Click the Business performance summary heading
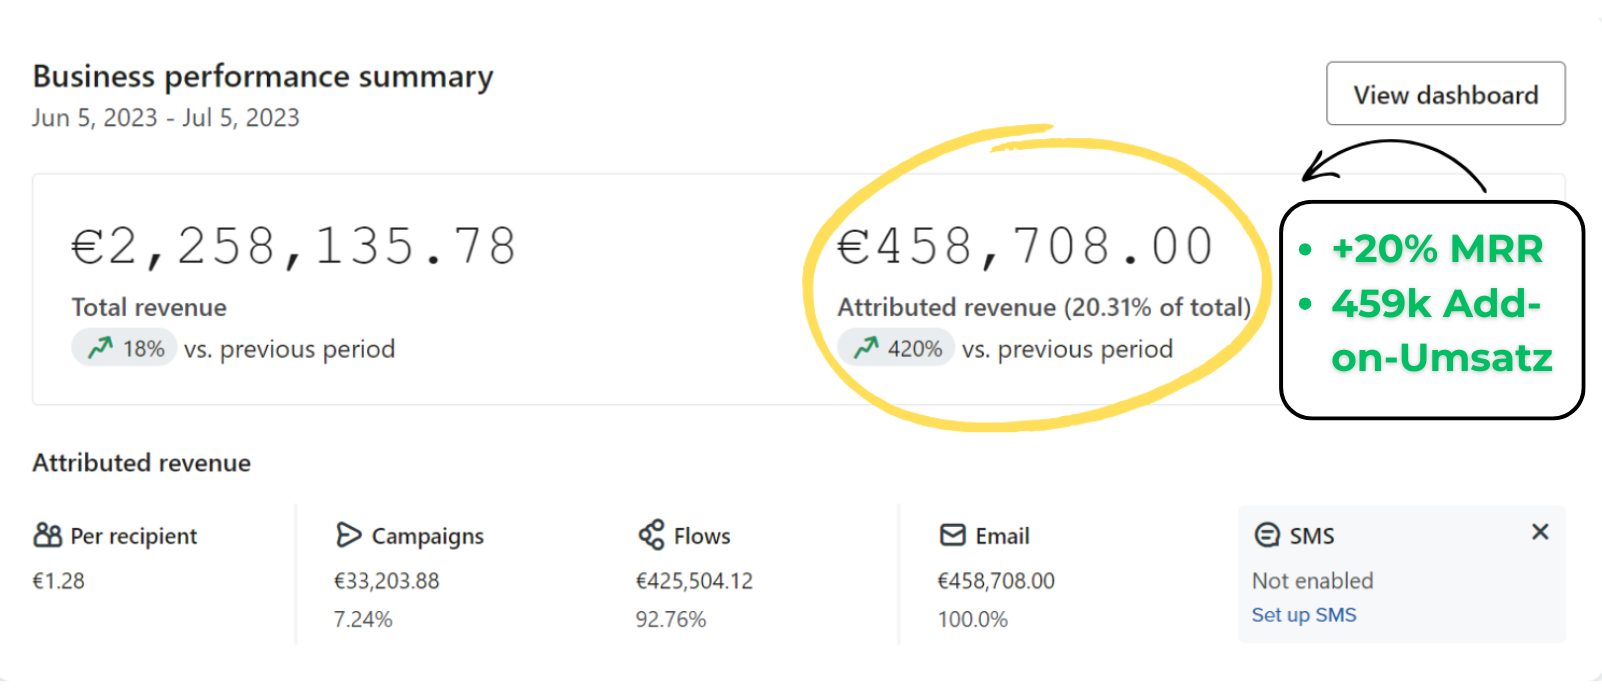 click(263, 77)
